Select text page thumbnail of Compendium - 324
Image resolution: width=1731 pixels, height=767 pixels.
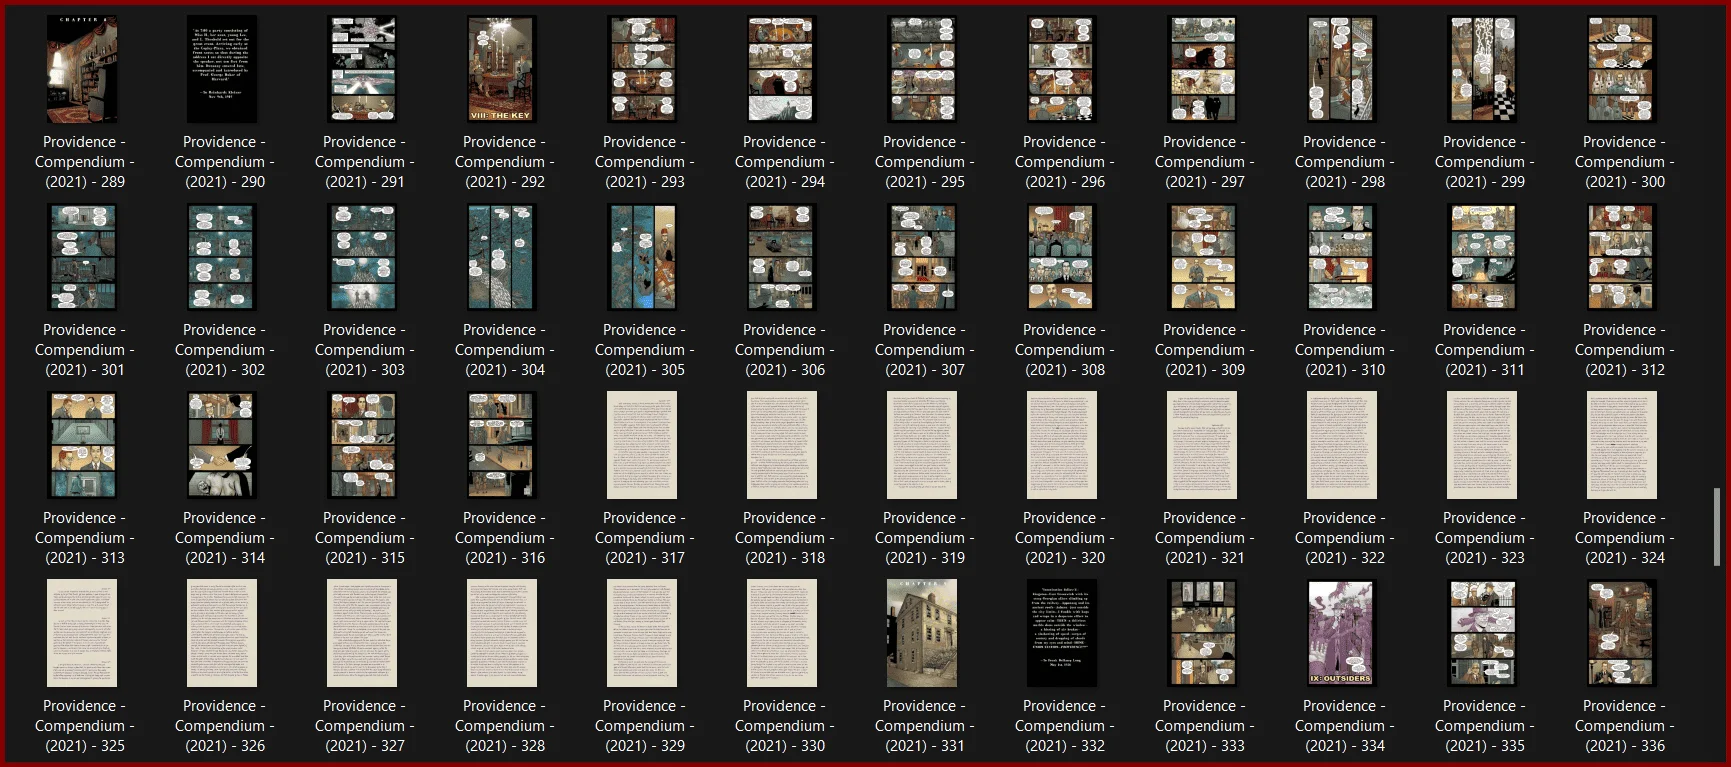(x=1622, y=445)
